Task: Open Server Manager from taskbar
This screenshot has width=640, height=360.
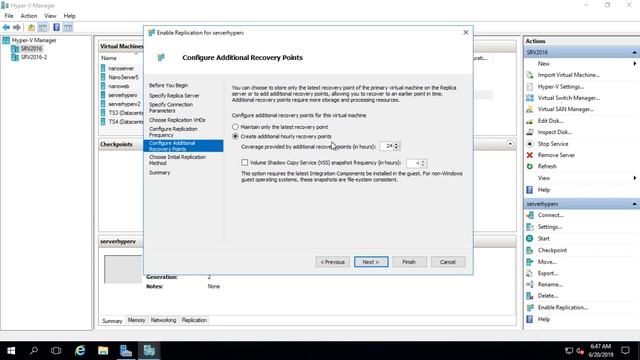Action: tap(126, 351)
